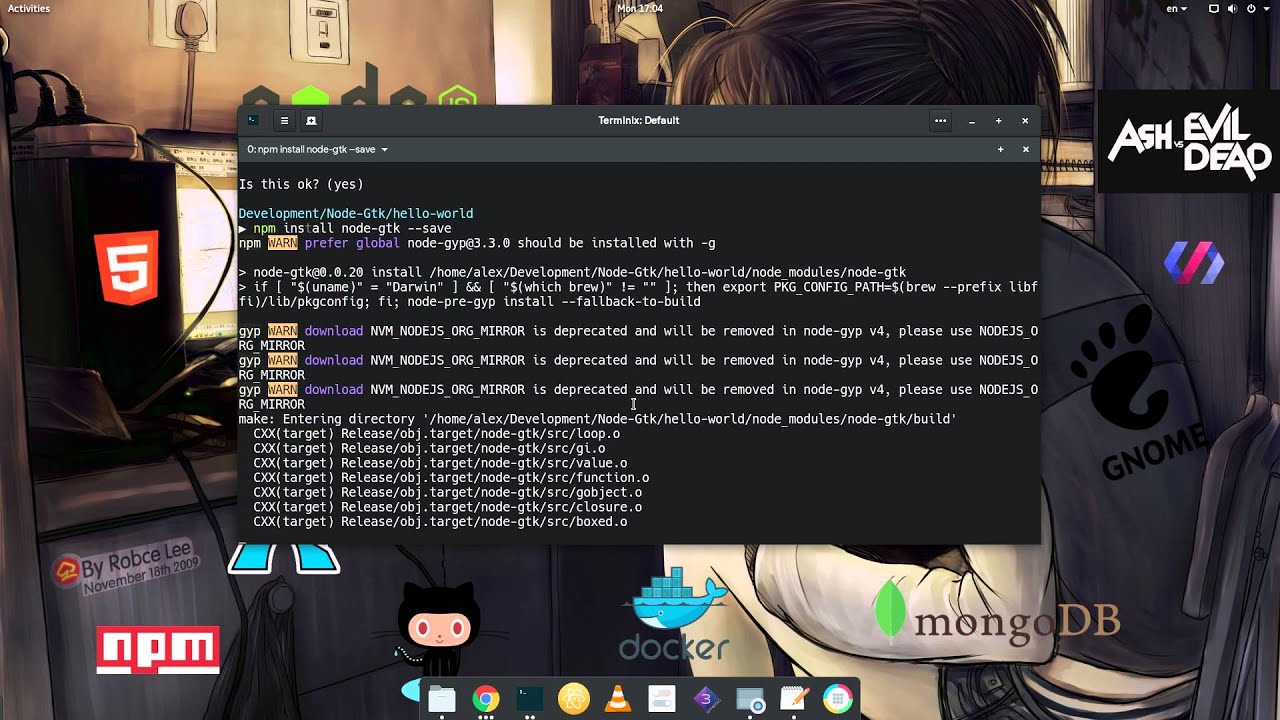Click the 'node-gtk/src/gobject.o' output line
The height and width of the screenshot is (720, 1280).
click(x=448, y=492)
